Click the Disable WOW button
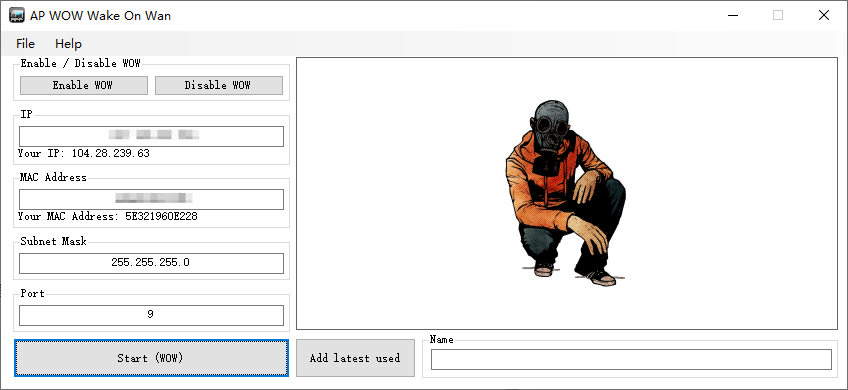Viewport: 848px width, 390px height. (x=218, y=85)
